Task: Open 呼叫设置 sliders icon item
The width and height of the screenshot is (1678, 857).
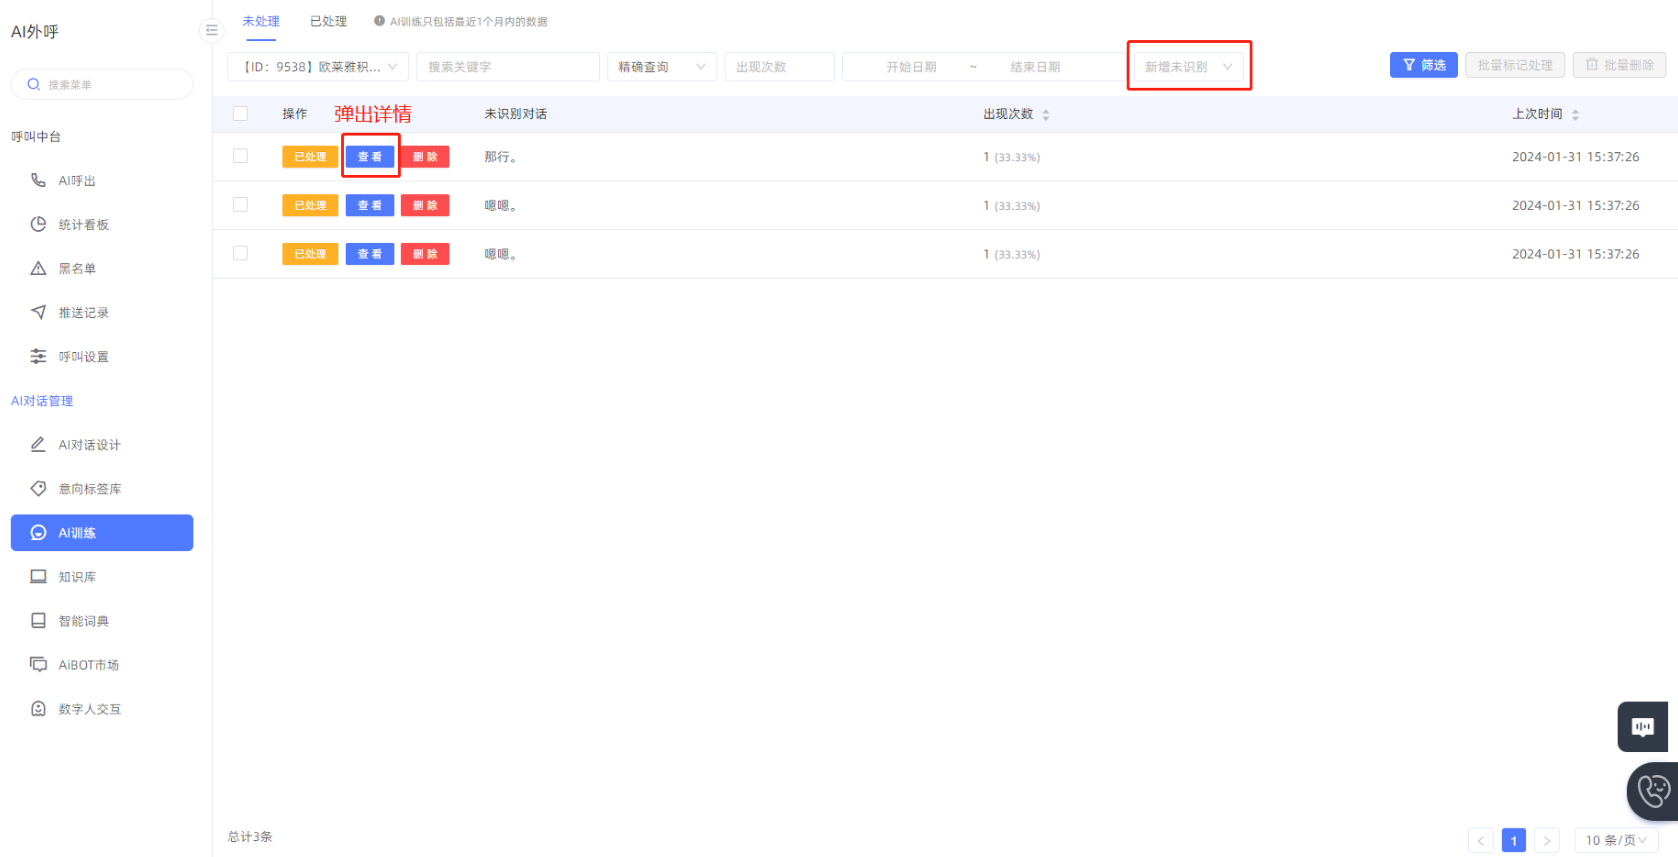Action: pyautogui.click(x=38, y=356)
